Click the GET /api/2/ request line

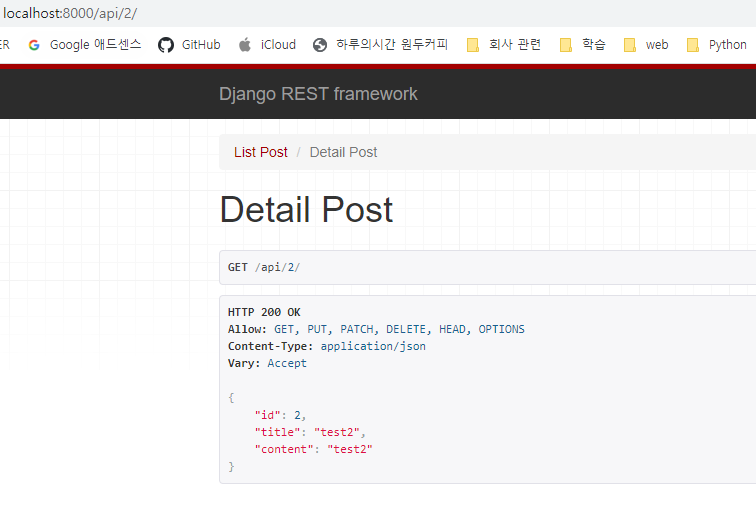coord(264,267)
